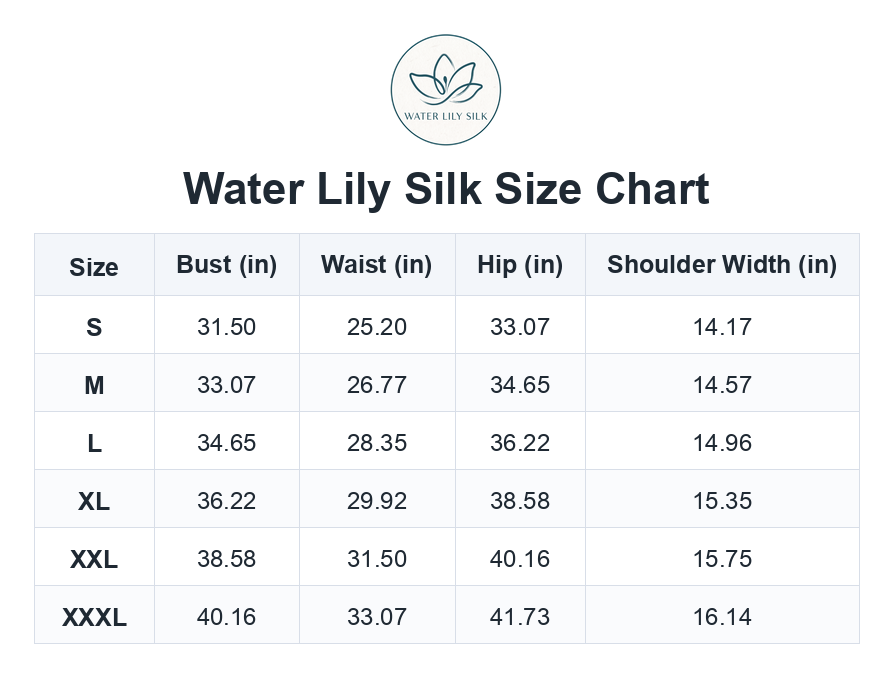
Task: Select hip value 41.73 for XXXL
Action: (520, 617)
